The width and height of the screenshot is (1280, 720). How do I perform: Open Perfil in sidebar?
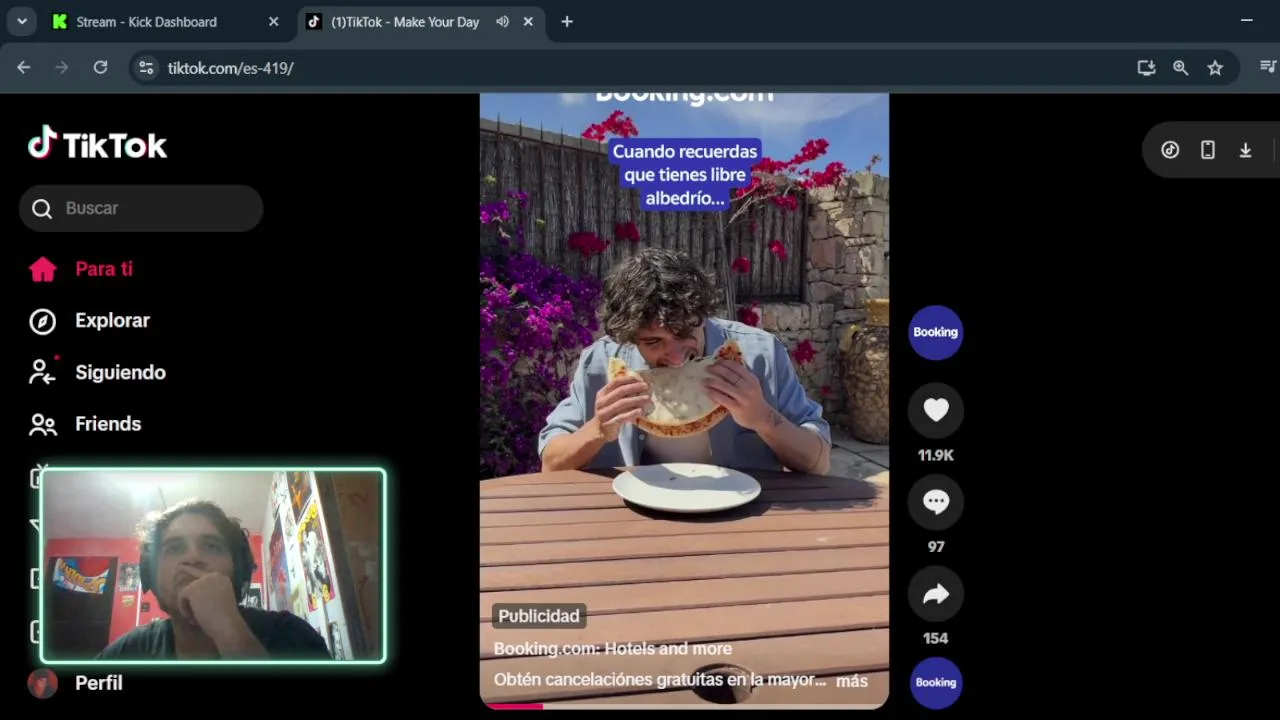click(x=99, y=683)
